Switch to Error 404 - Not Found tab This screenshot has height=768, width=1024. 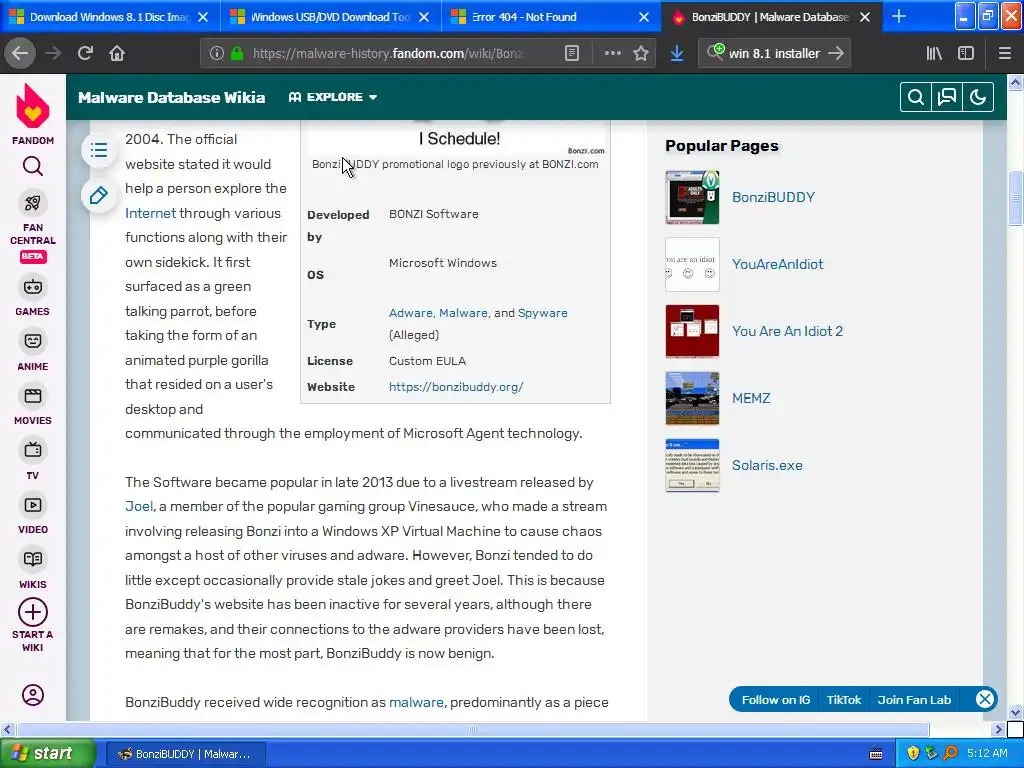[551, 17]
